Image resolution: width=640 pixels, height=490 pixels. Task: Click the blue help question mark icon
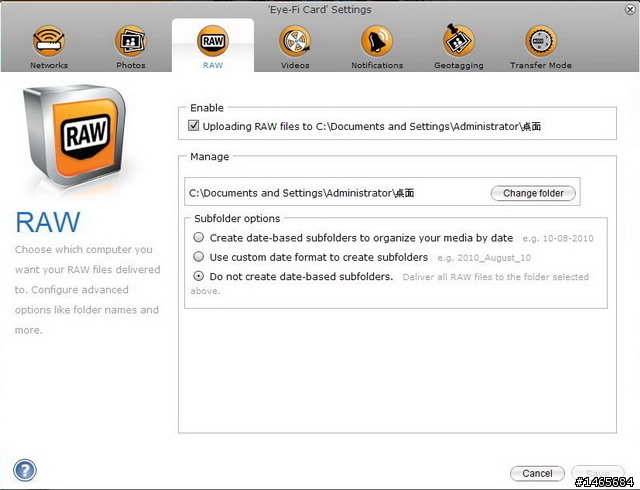pyautogui.click(x=25, y=470)
